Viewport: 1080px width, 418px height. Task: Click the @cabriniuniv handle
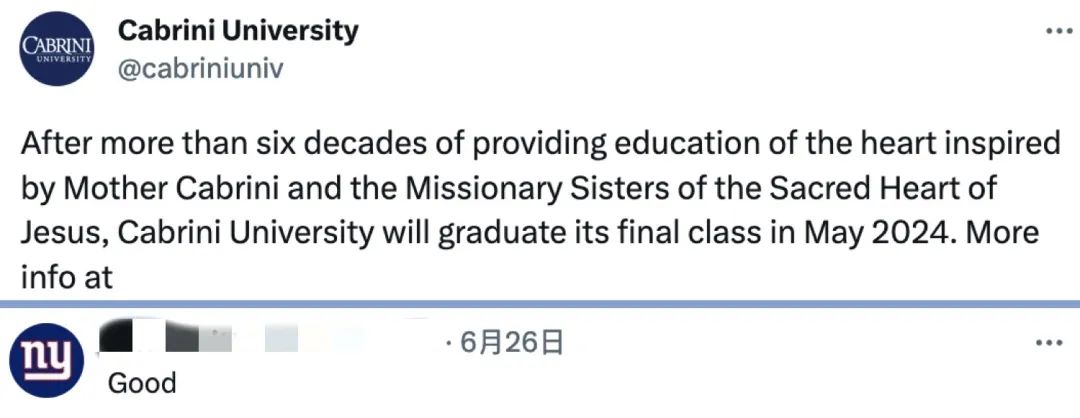click(x=201, y=68)
